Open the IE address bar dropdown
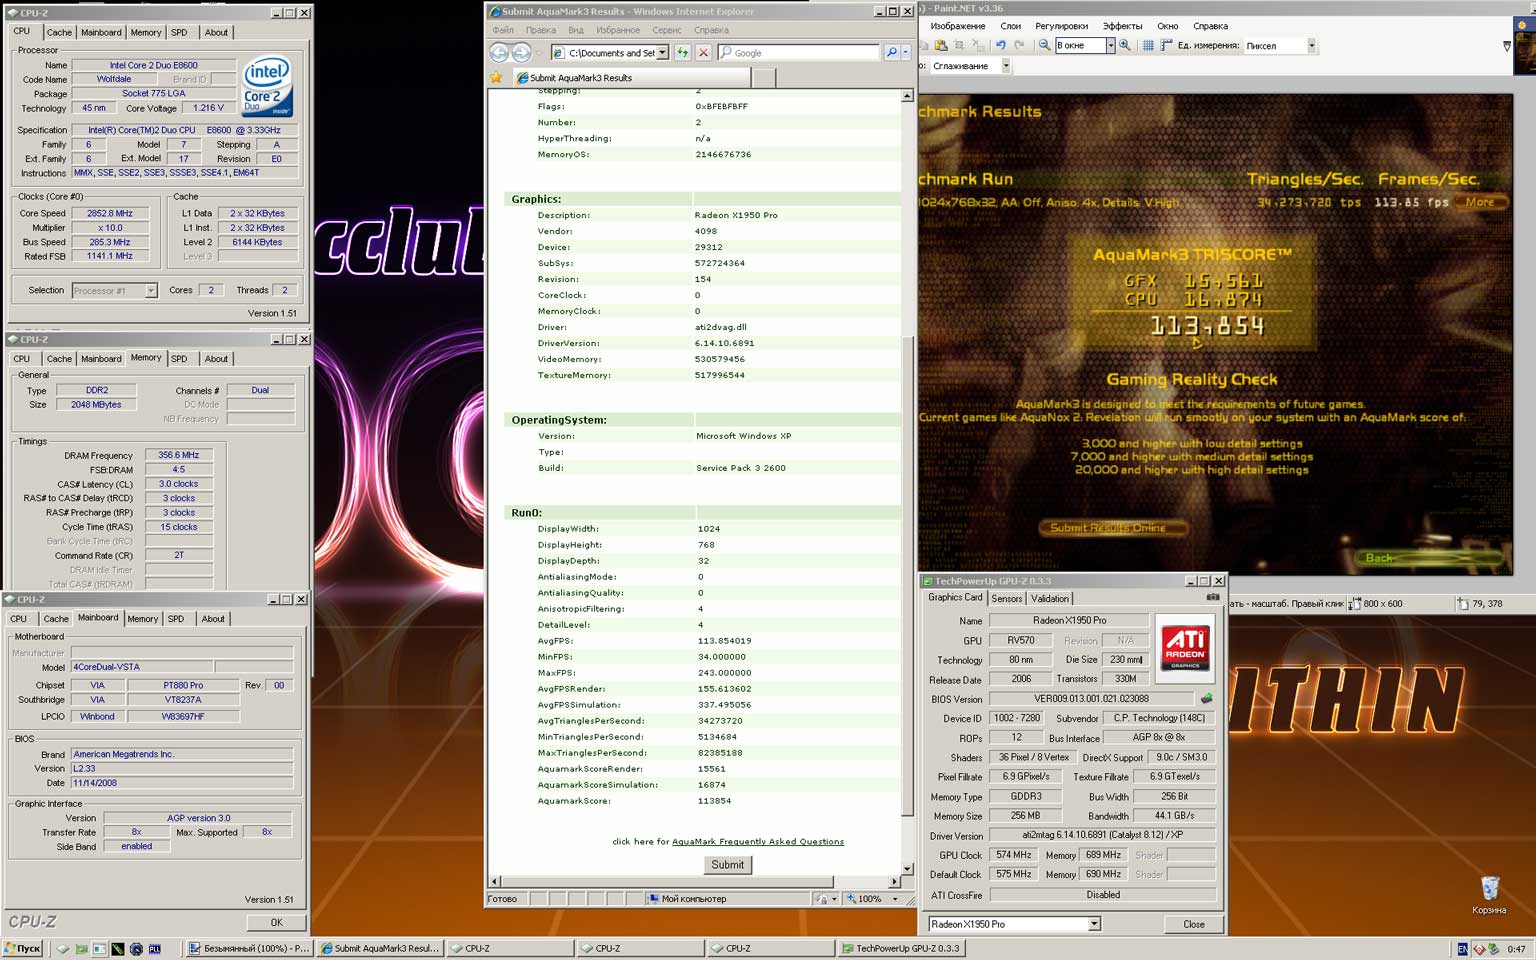 click(x=662, y=52)
